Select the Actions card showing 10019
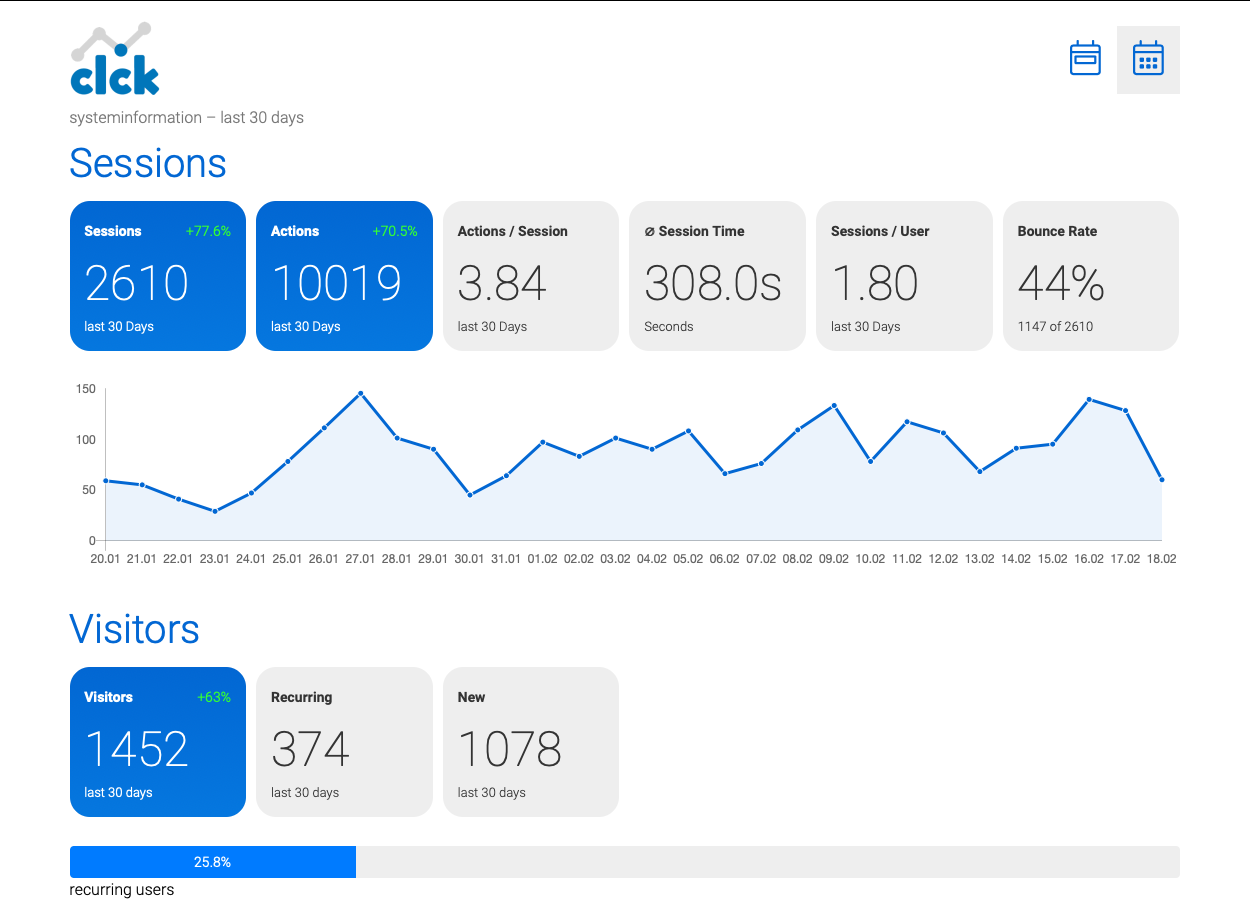Screen dimensions: 1250x900 pyautogui.click(x=344, y=276)
